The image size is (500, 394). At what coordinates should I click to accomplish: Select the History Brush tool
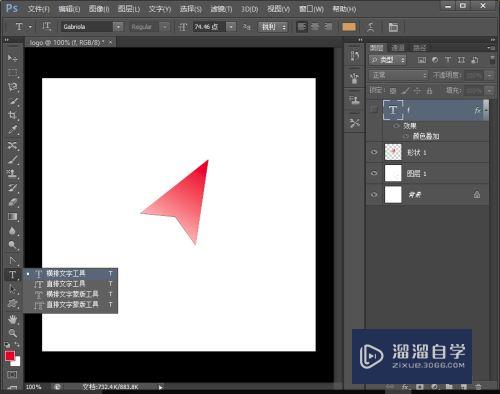point(12,188)
